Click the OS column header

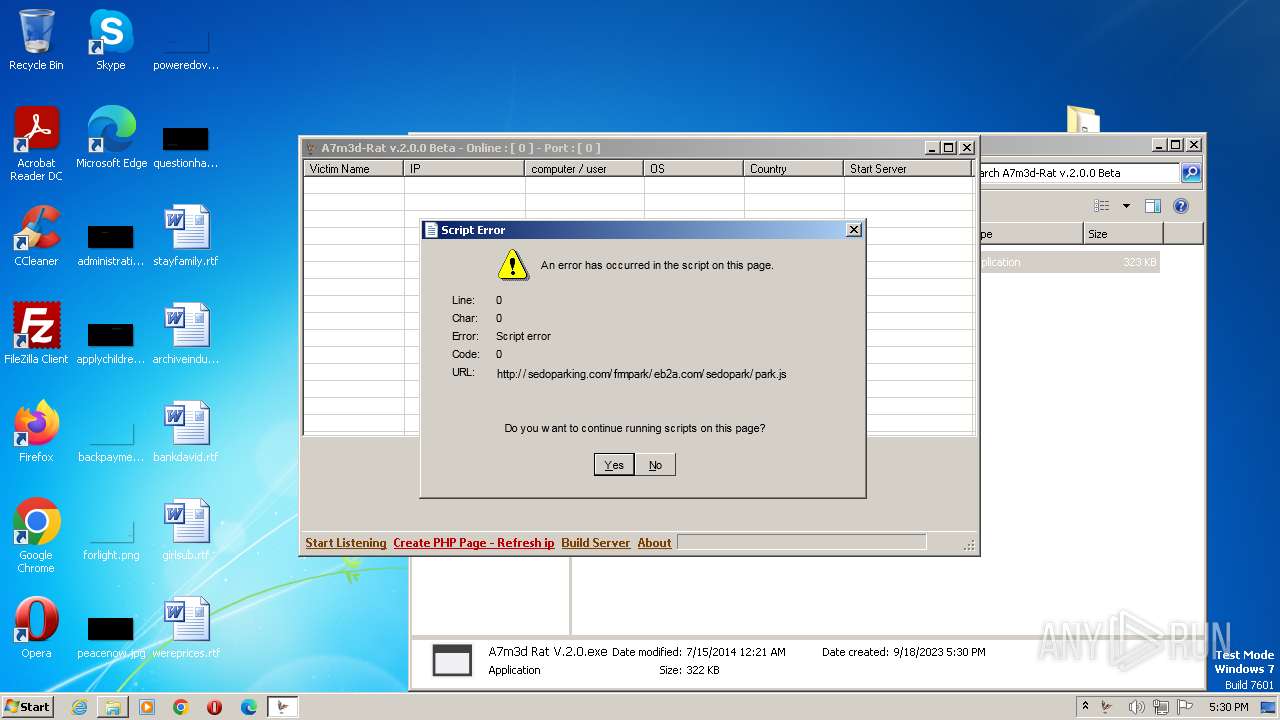click(x=695, y=169)
